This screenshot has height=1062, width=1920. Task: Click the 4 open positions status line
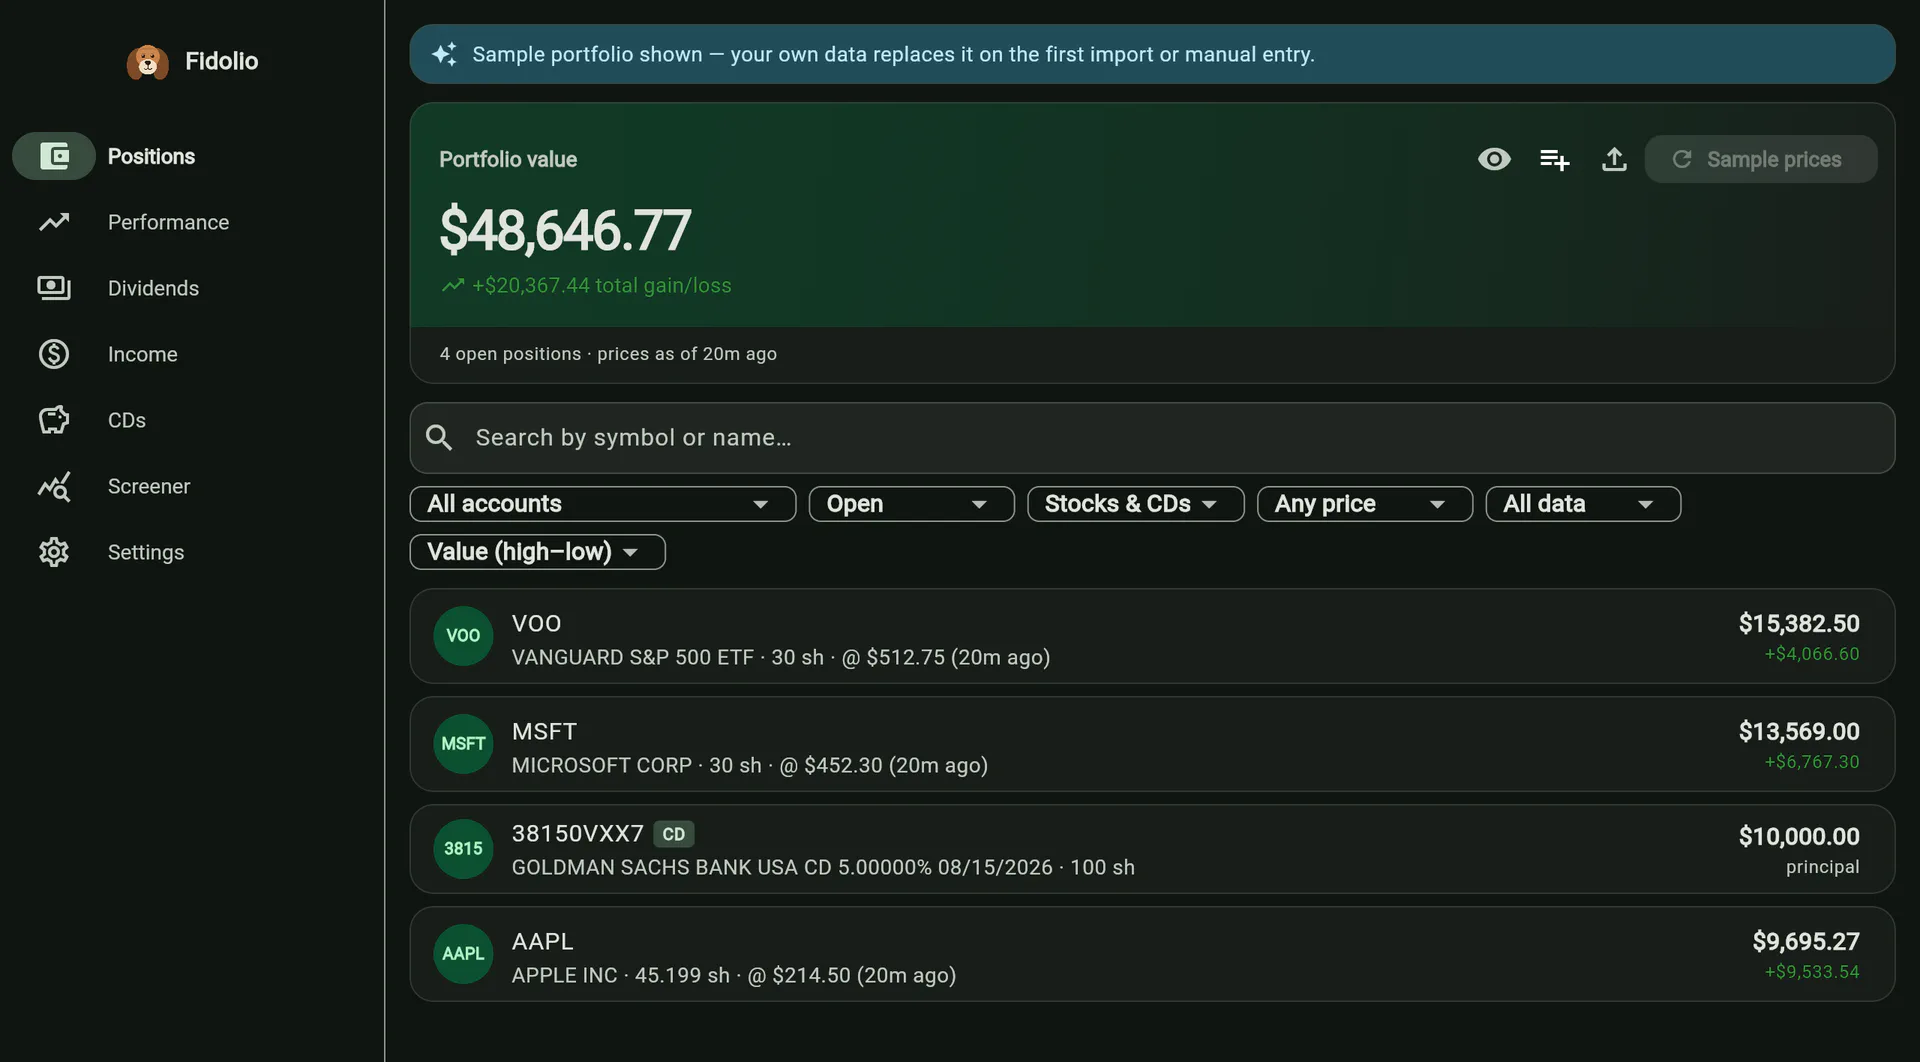pos(608,354)
